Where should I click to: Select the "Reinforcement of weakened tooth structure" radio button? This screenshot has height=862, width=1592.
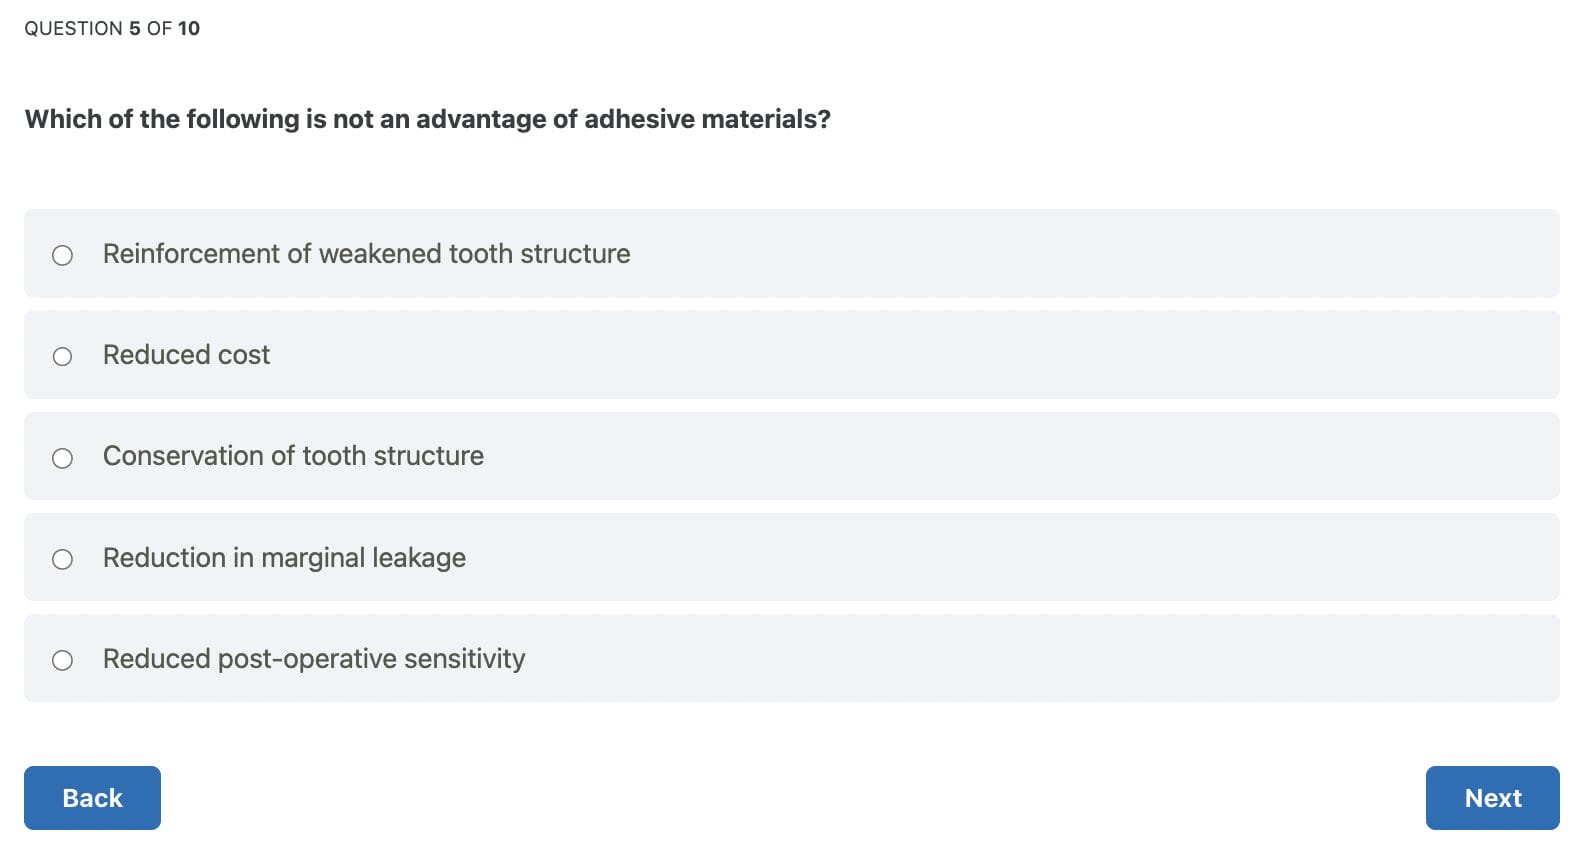click(x=62, y=255)
